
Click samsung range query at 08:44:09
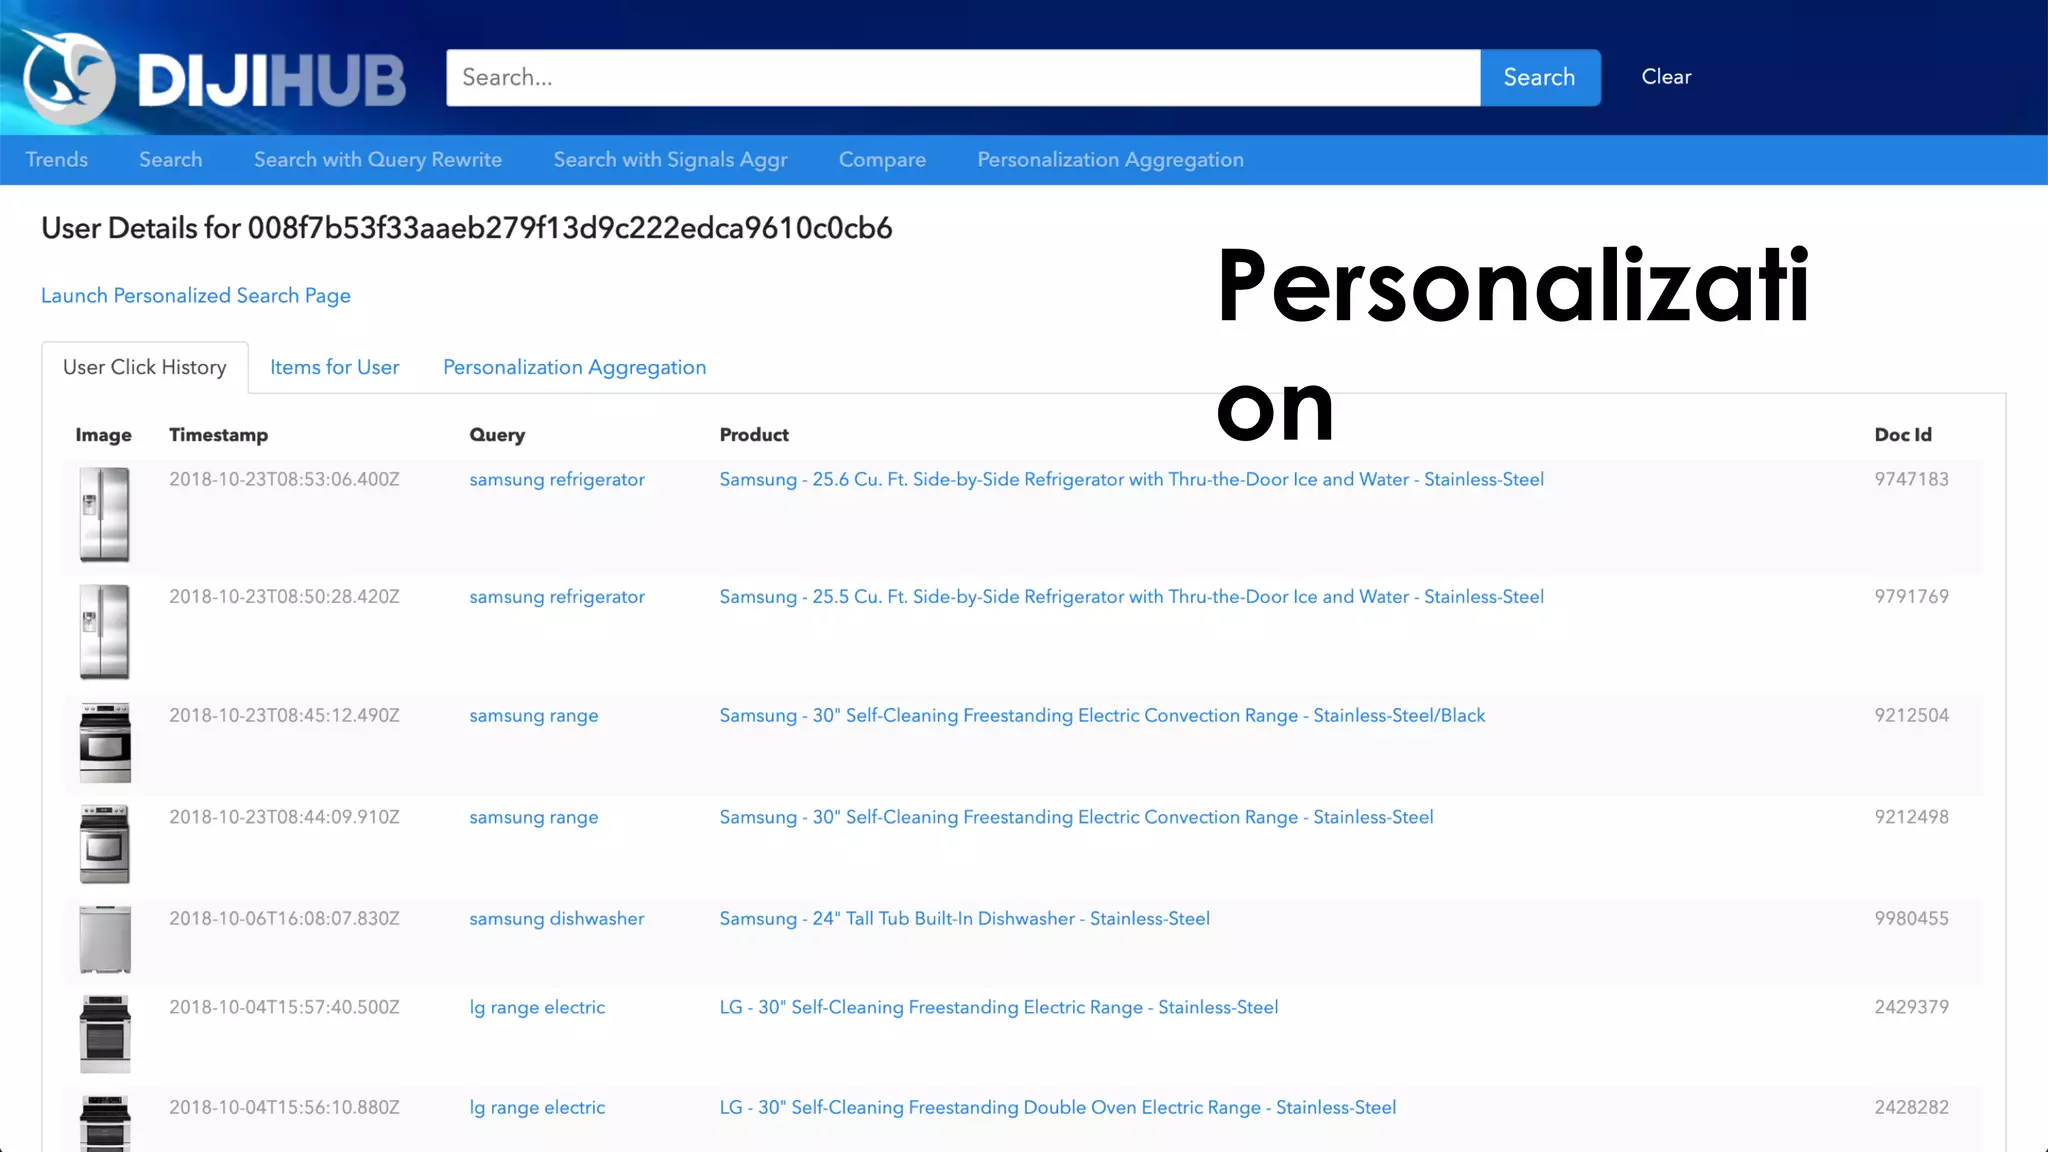(534, 818)
